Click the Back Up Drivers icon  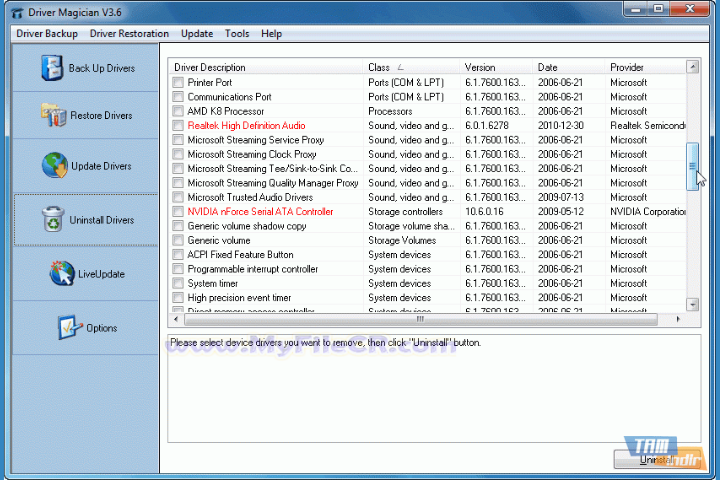pyautogui.click(x=52, y=68)
